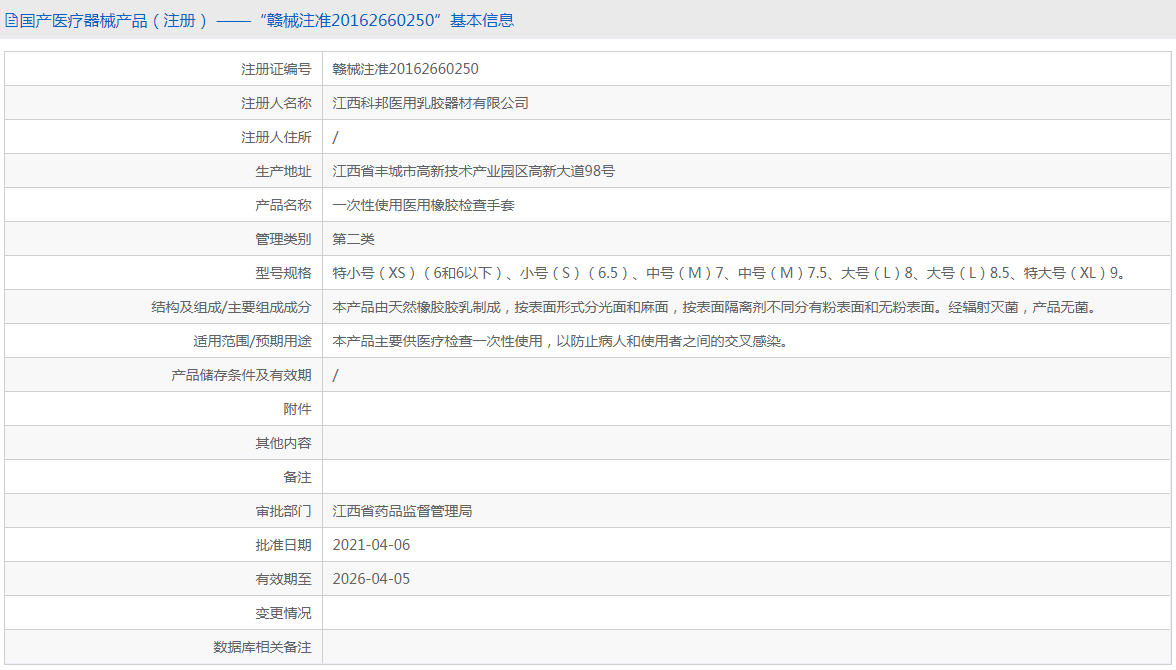Select the intended use text starting 本产品主要供医疗检查

pyautogui.click(x=560, y=341)
